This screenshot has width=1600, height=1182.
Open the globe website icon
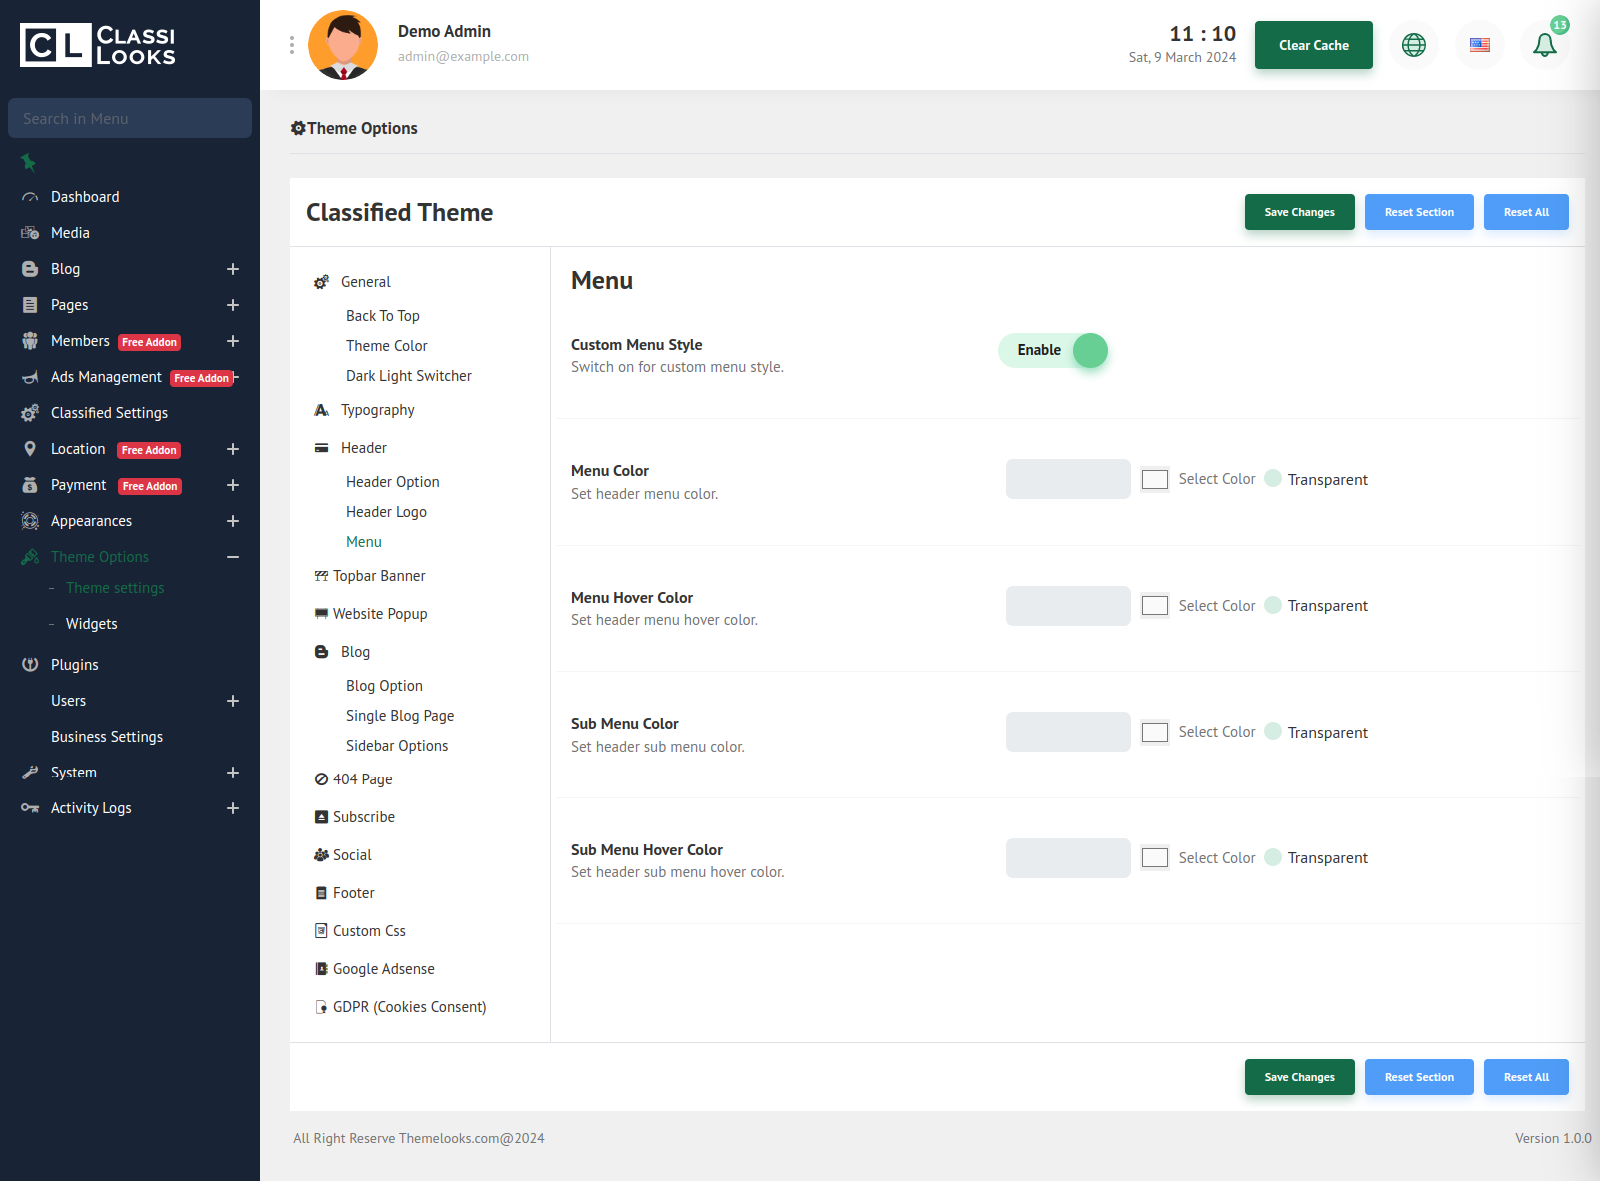click(x=1413, y=45)
